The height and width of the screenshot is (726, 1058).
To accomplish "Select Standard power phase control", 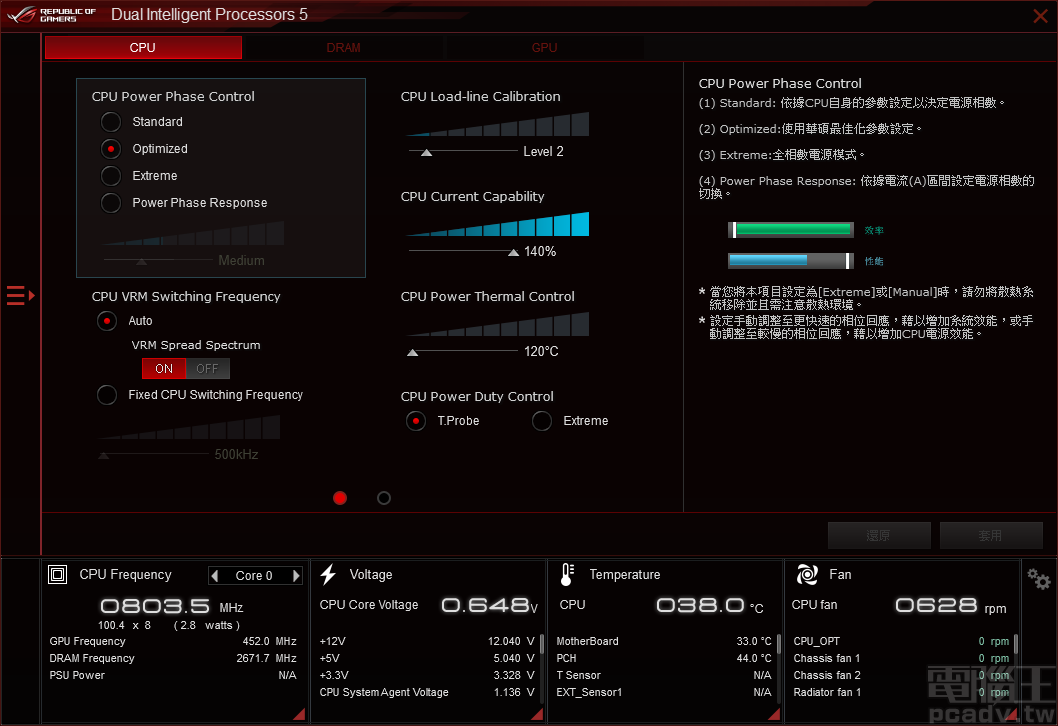I will coord(111,122).
